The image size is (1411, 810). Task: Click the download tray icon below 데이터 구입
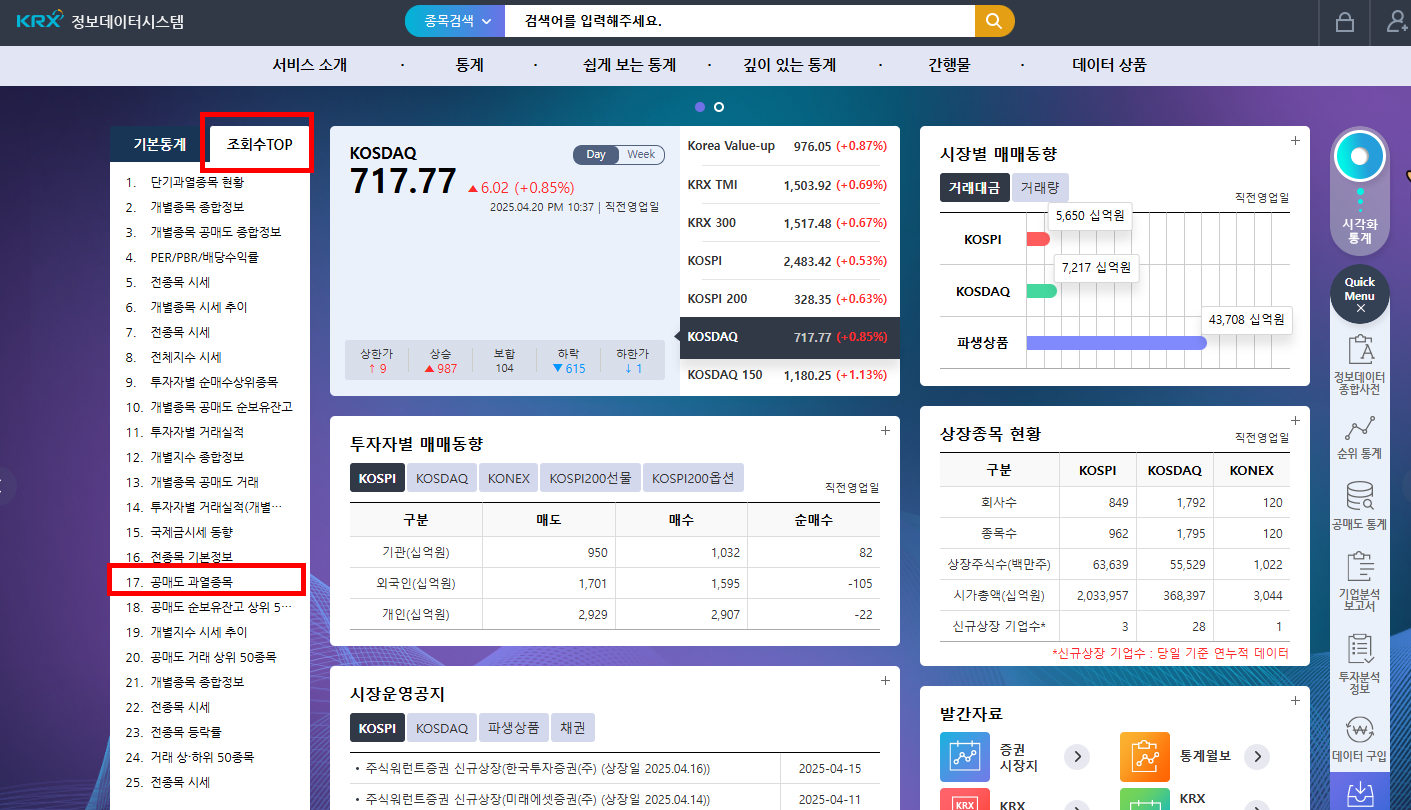point(1360,794)
